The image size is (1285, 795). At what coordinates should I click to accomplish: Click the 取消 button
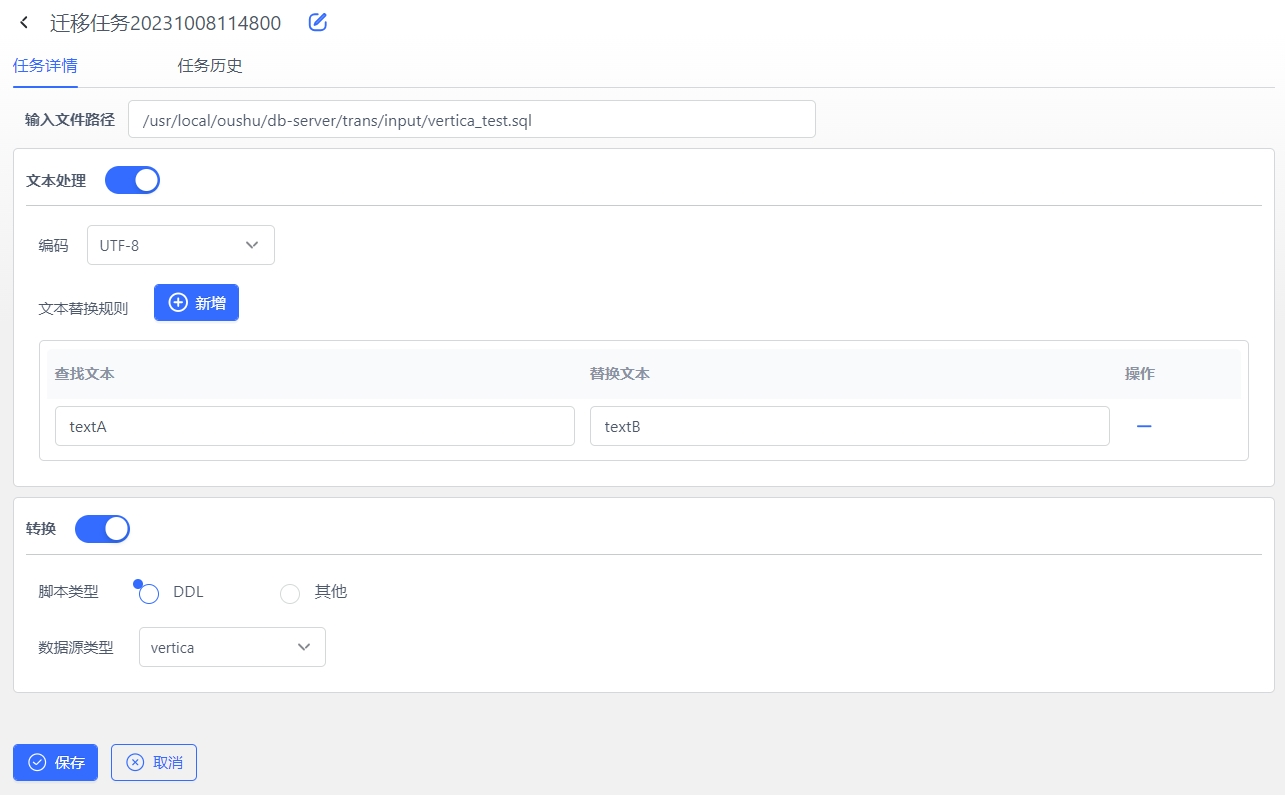point(154,762)
